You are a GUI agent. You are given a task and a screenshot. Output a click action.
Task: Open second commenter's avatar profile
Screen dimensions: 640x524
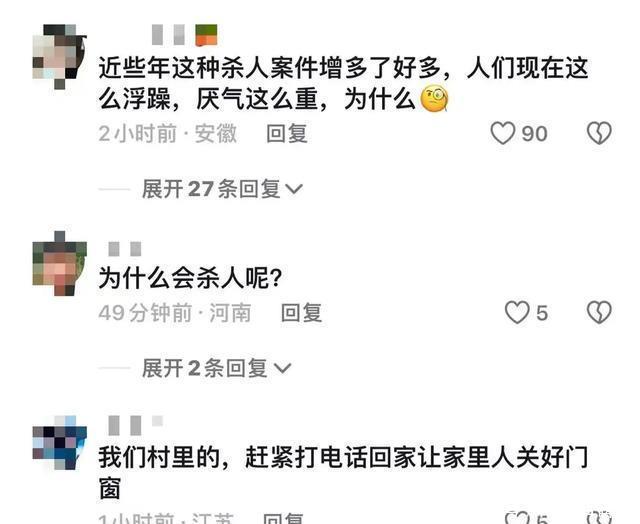pos(60,263)
